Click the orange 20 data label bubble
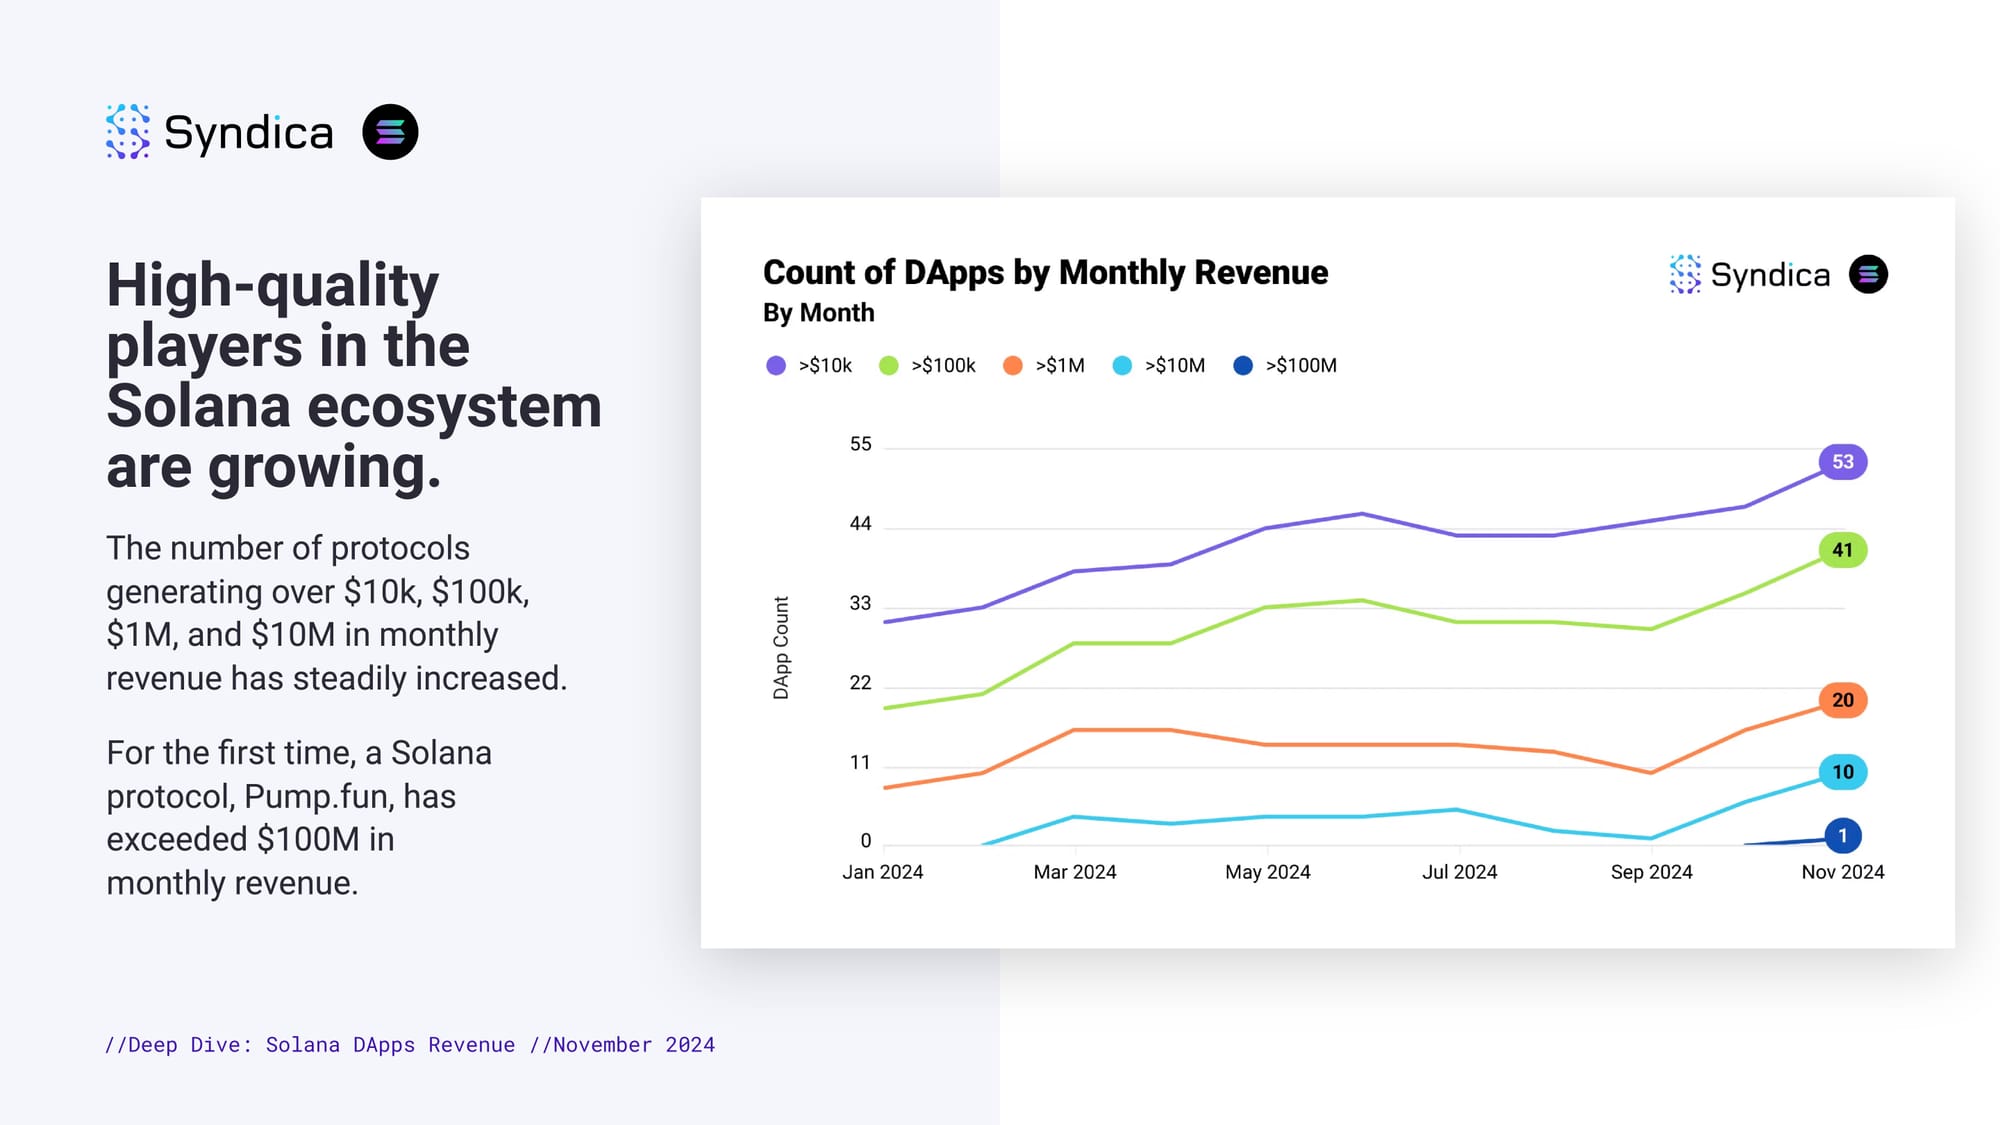Image resolution: width=2000 pixels, height=1125 pixels. (1842, 700)
